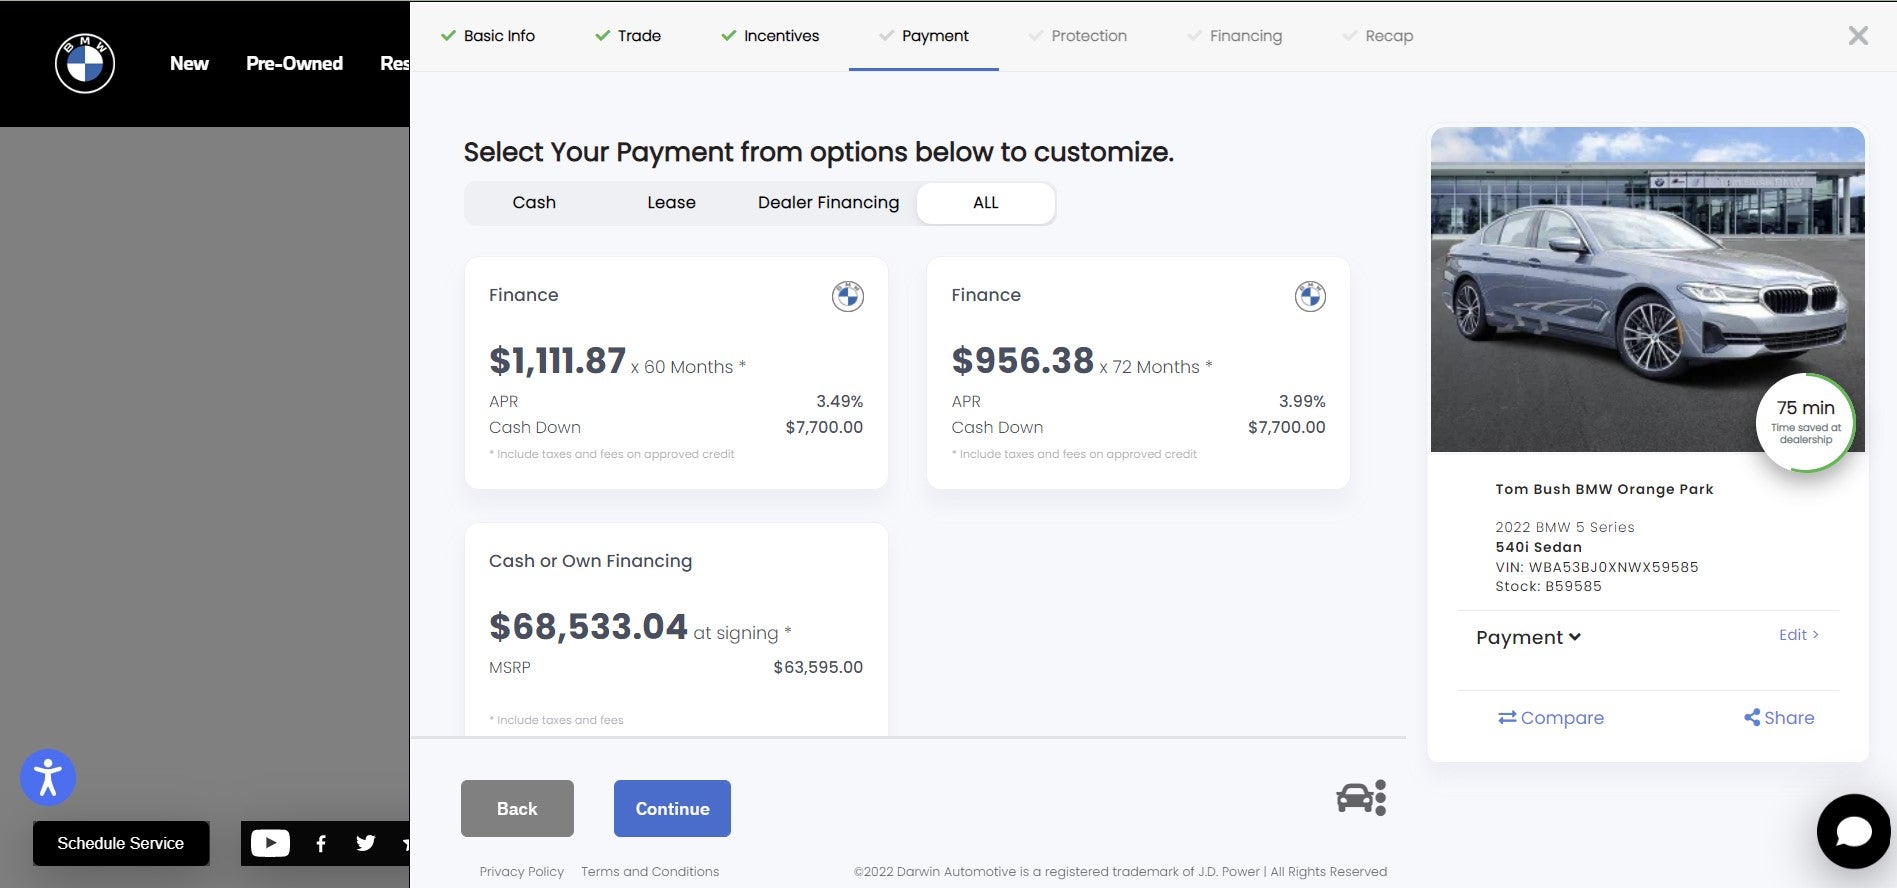1897x888 pixels.
Task: Open the chat bubble widget
Action: point(1853,831)
